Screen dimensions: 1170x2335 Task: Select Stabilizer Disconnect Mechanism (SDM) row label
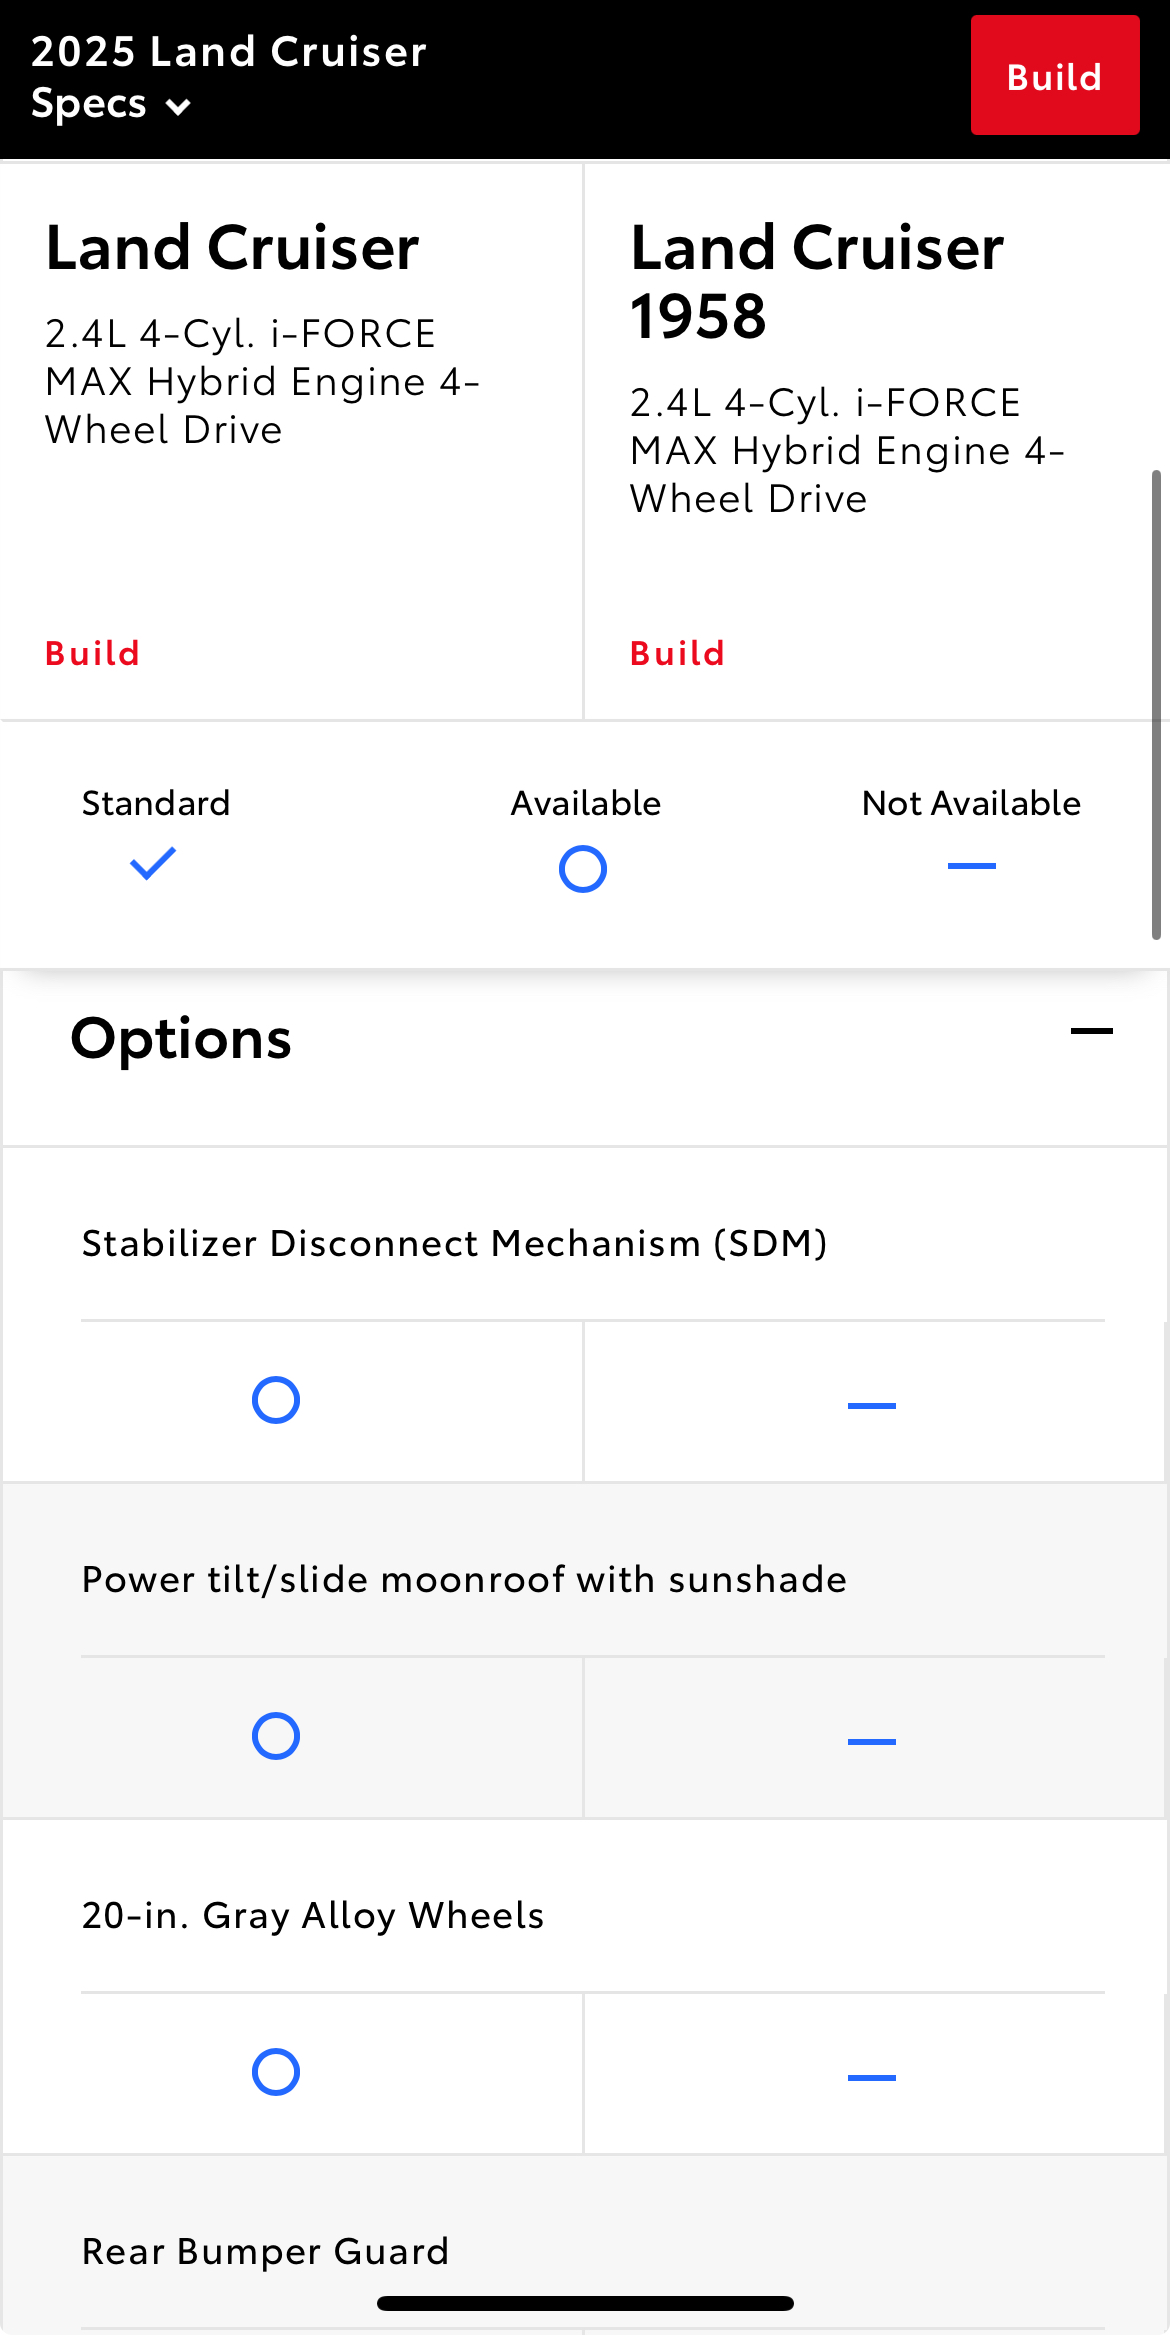point(455,1243)
